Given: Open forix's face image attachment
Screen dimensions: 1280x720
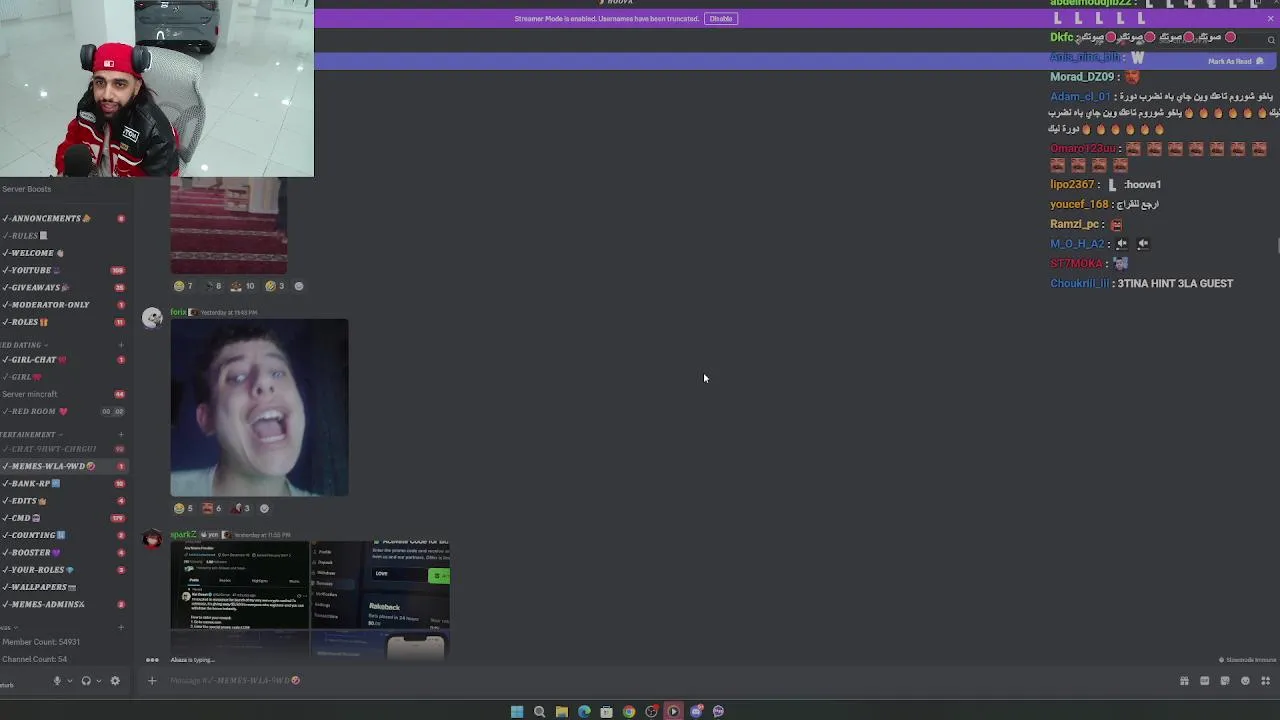Looking at the screenshot, I should coord(259,408).
